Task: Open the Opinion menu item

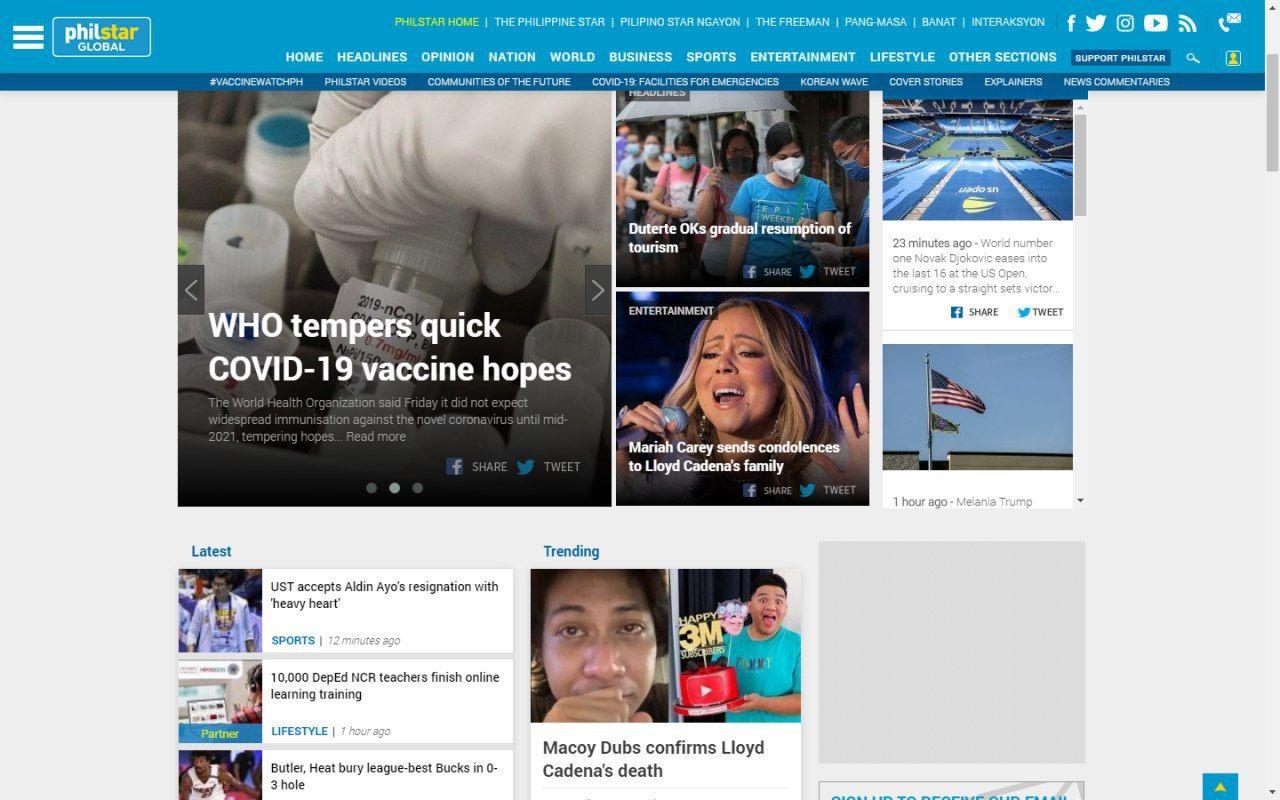Action: click(447, 57)
